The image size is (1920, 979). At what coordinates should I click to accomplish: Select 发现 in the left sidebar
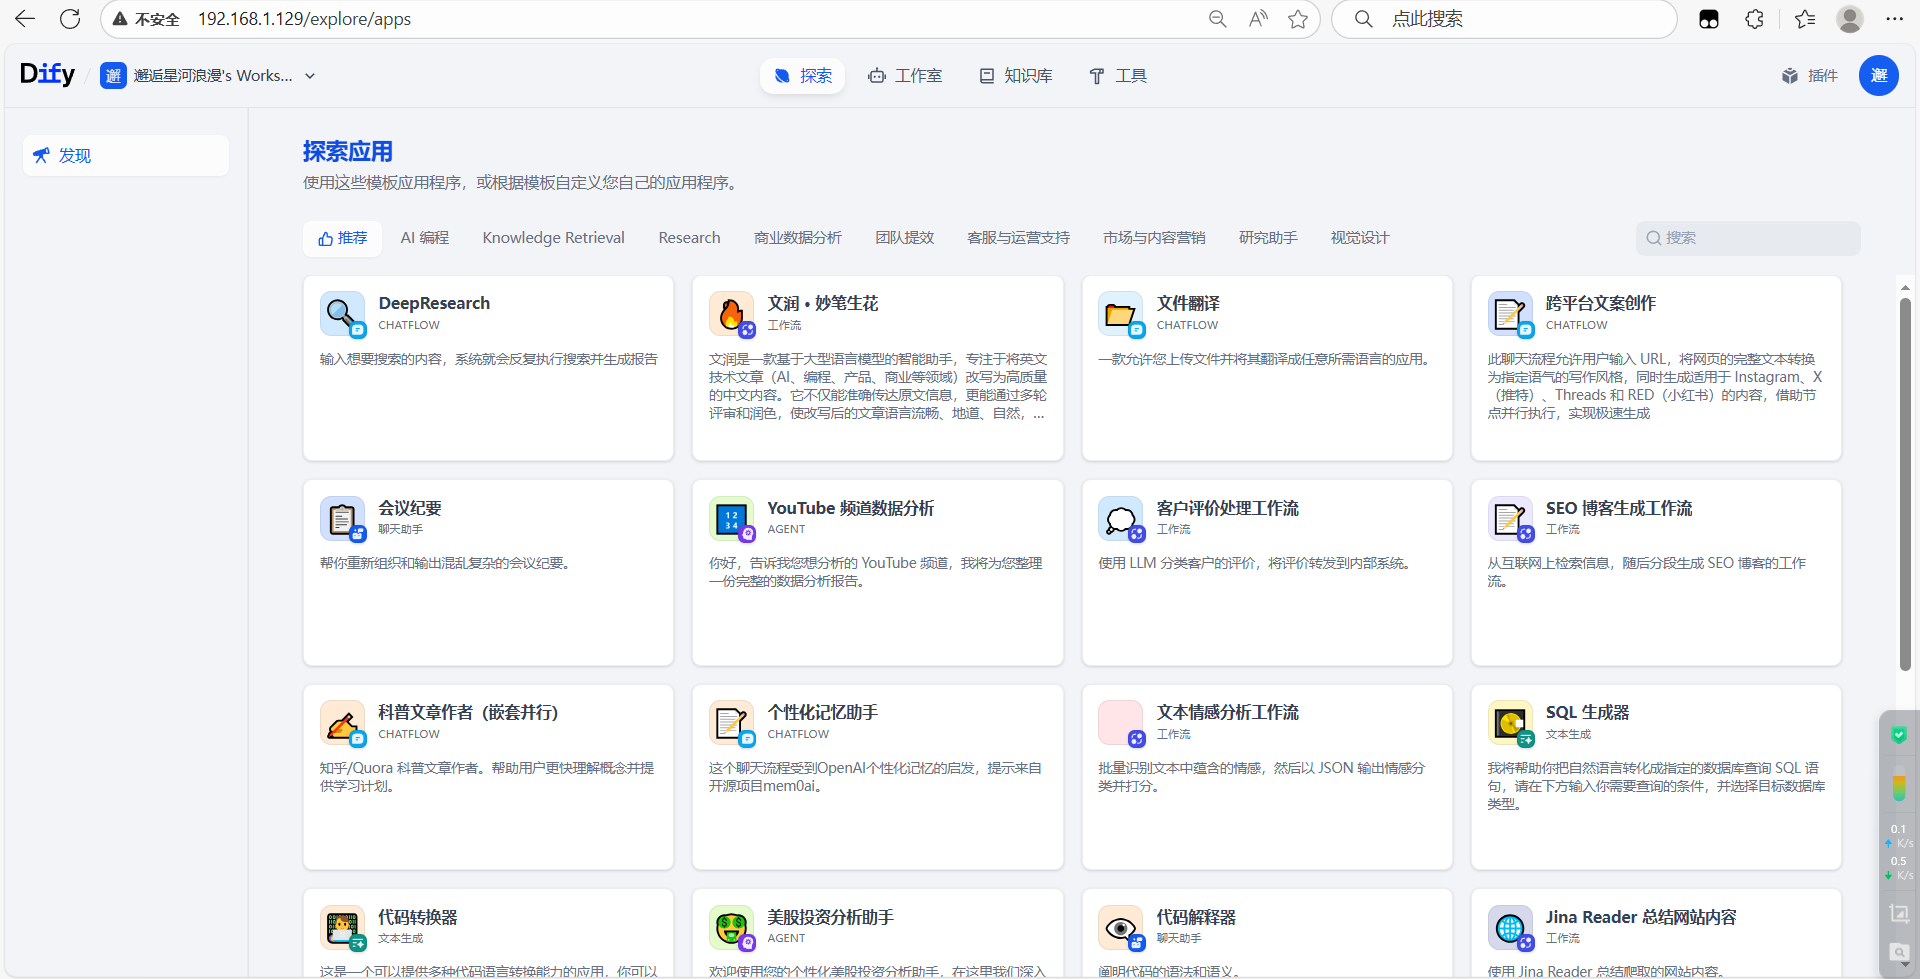pos(126,156)
